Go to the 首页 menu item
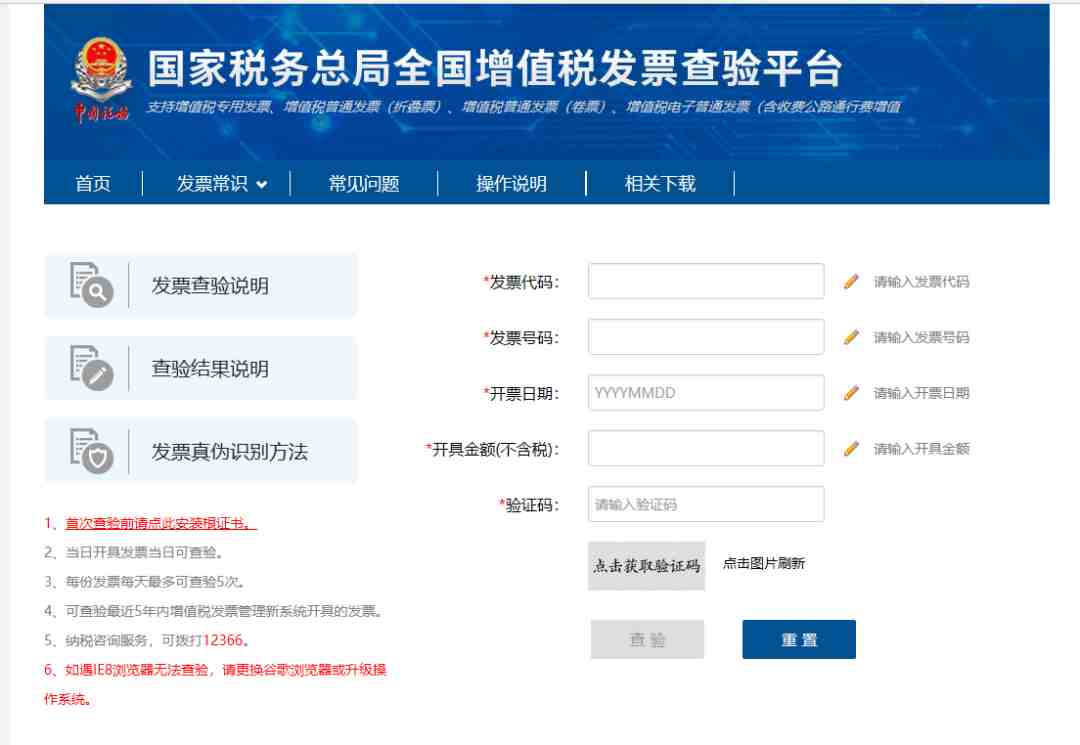This screenshot has width=1080, height=745. click(93, 184)
